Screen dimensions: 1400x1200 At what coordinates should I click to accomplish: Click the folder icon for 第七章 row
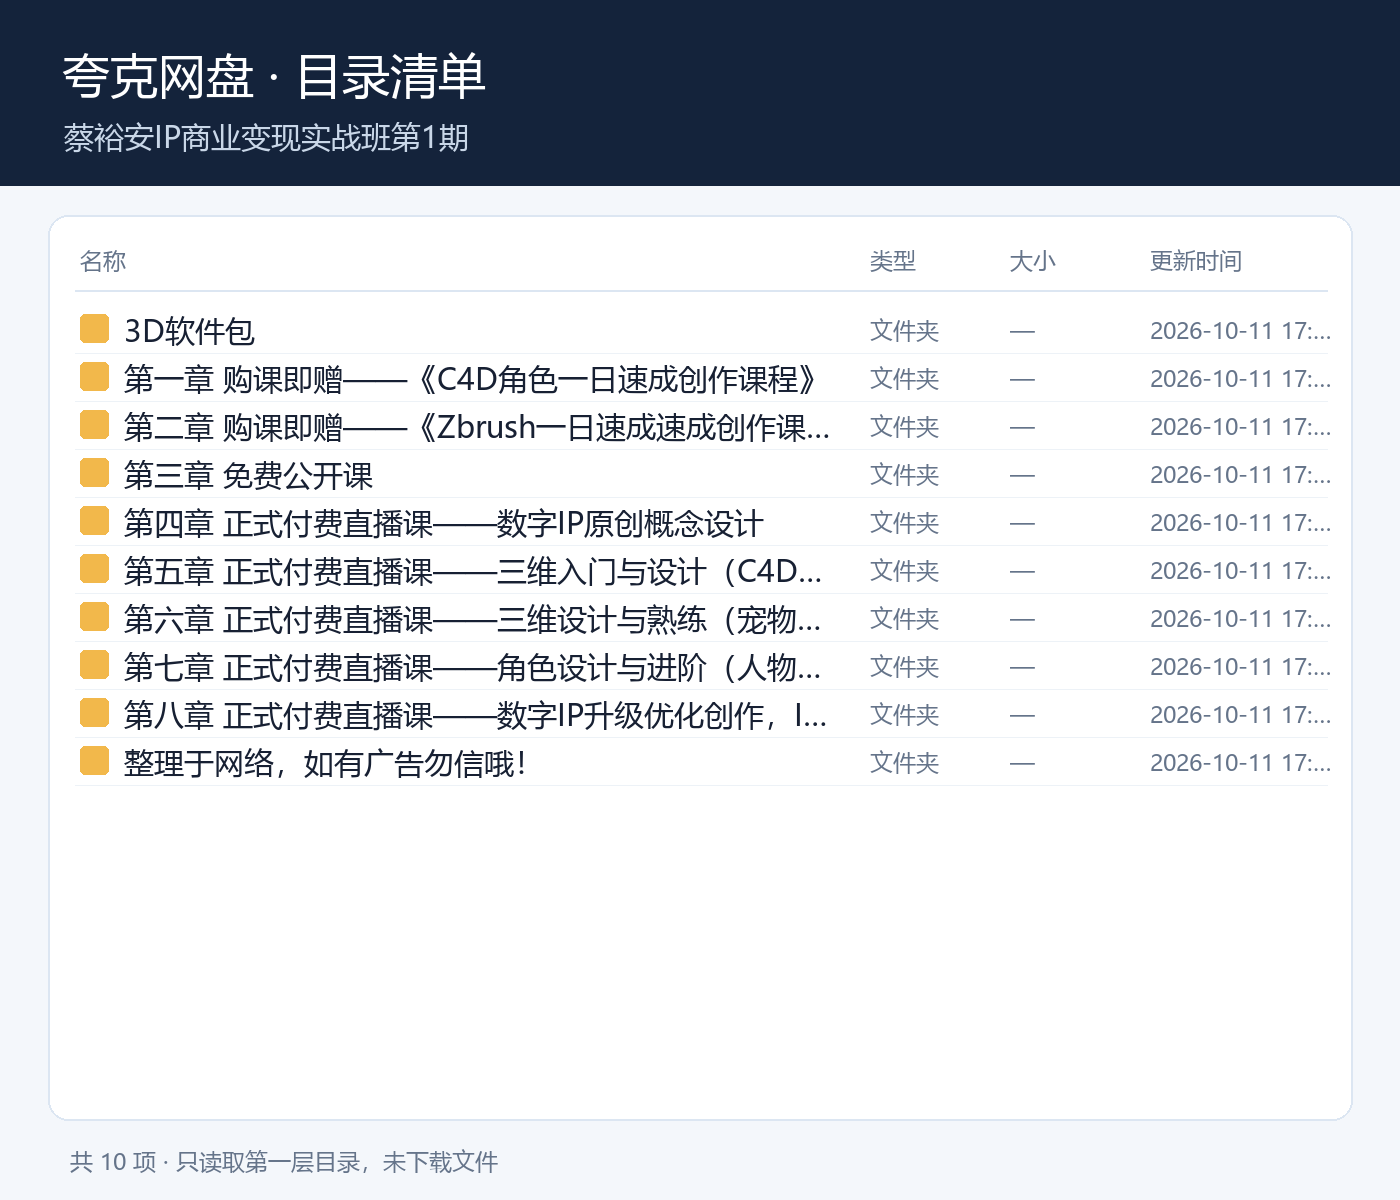tap(94, 665)
